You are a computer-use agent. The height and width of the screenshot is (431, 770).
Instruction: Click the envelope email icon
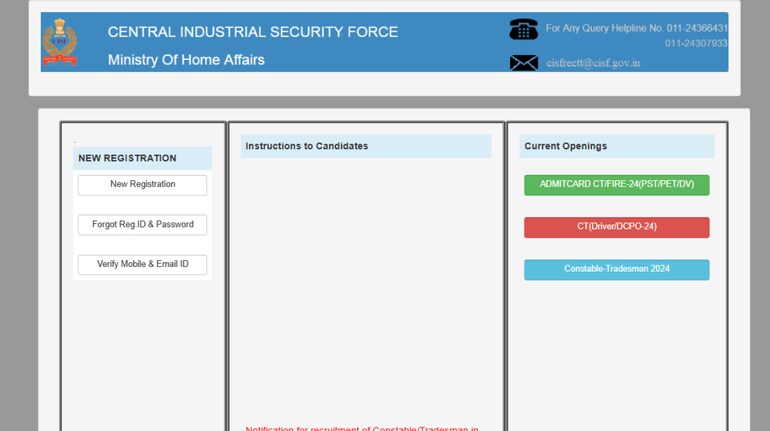point(523,63)
